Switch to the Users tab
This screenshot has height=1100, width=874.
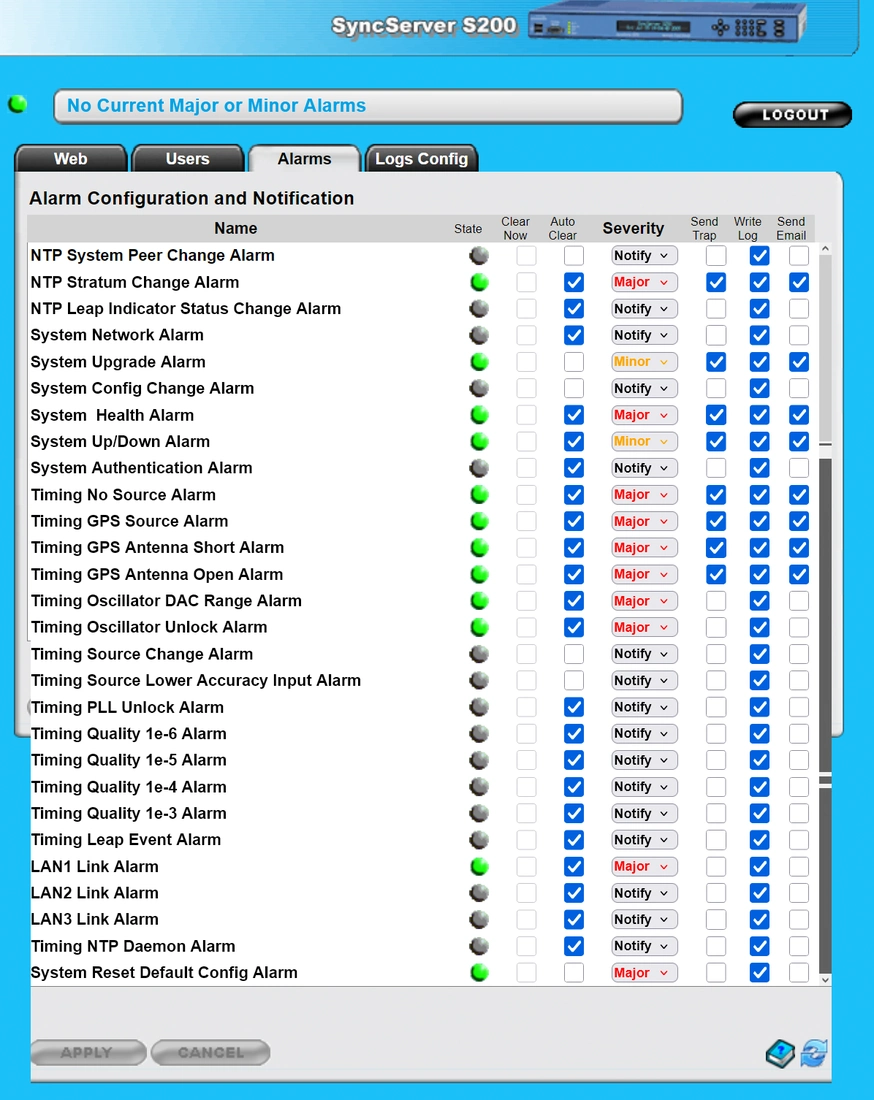(187, 159)
